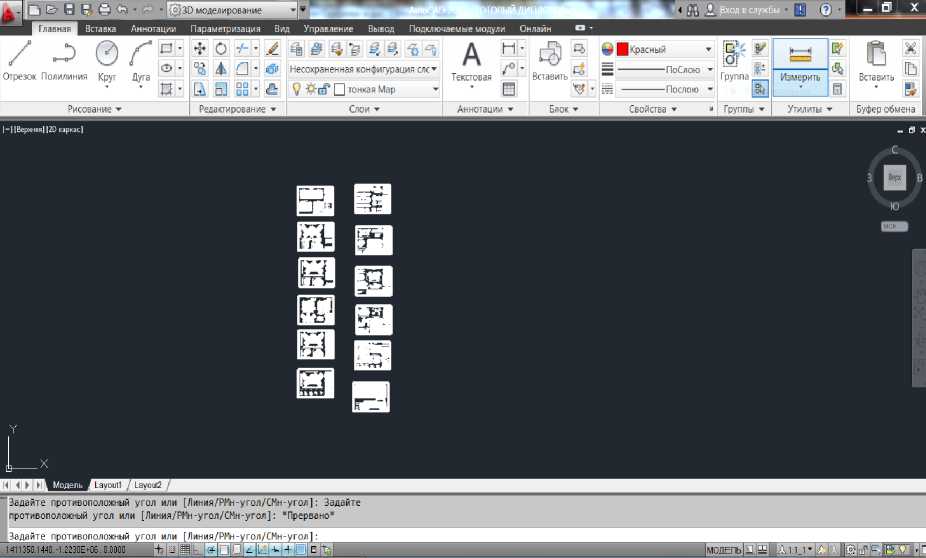Open the Layout1 sheet tab
Image resolution: width=926 pixels, height=558 pixels.
pos(107,484)
